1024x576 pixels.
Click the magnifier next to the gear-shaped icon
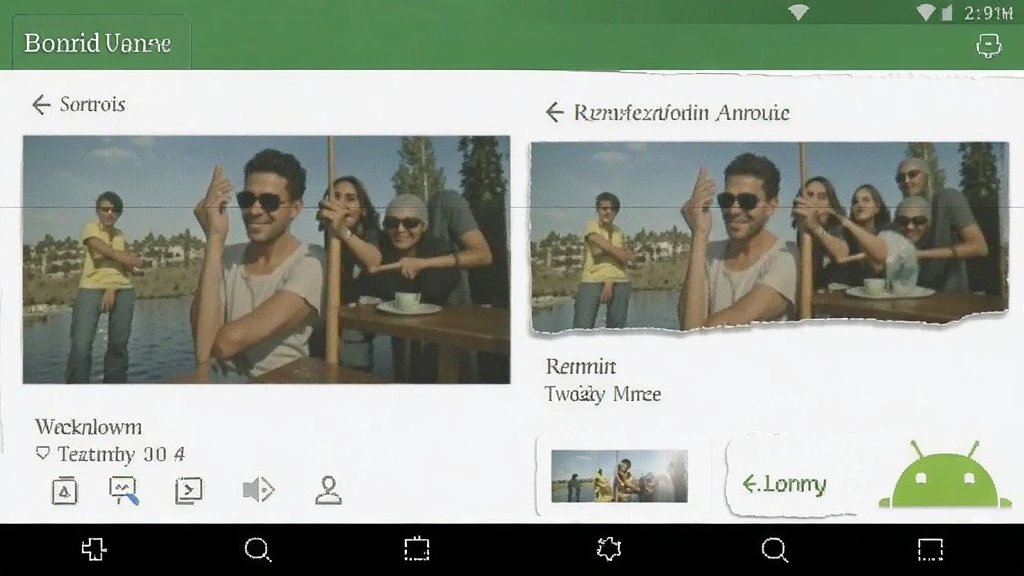pos(775,550)
